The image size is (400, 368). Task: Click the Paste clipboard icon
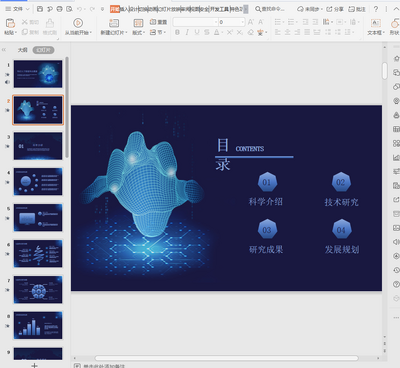coord(10,23)
